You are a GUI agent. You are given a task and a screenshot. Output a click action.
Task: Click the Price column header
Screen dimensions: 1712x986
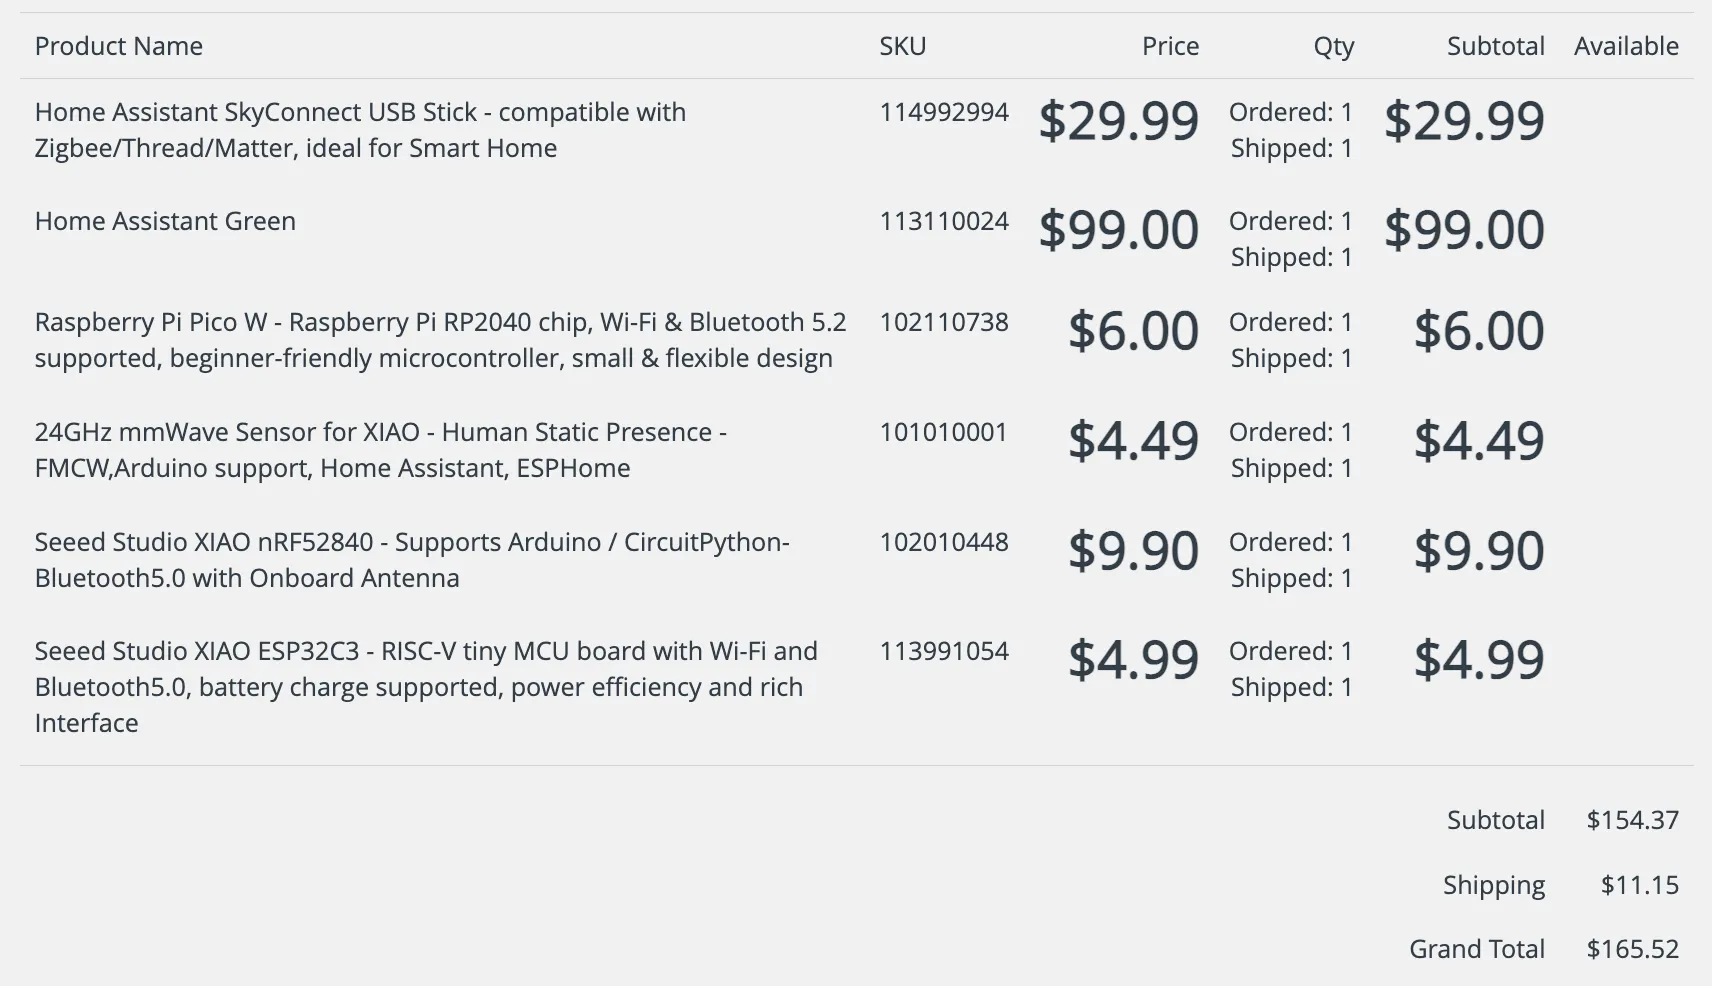pyautogui.click(x=1170, y=46)
